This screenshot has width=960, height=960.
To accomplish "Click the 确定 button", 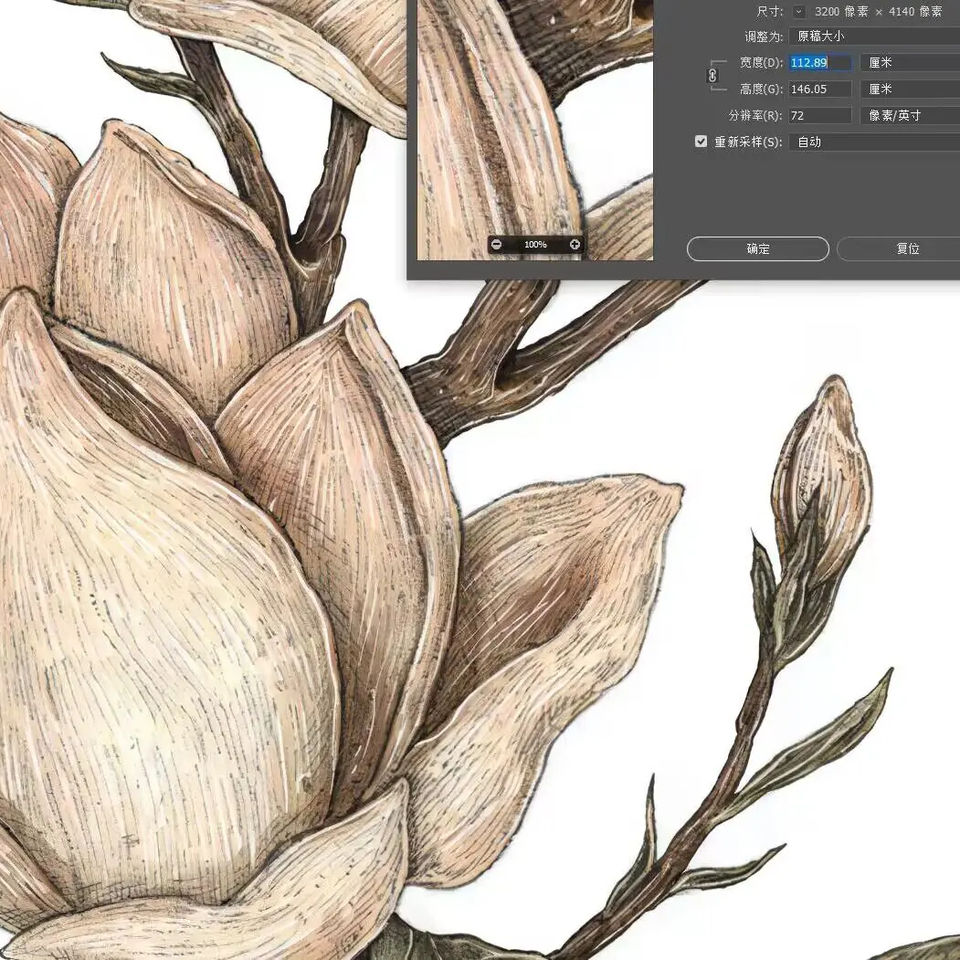I will [758, 249].
